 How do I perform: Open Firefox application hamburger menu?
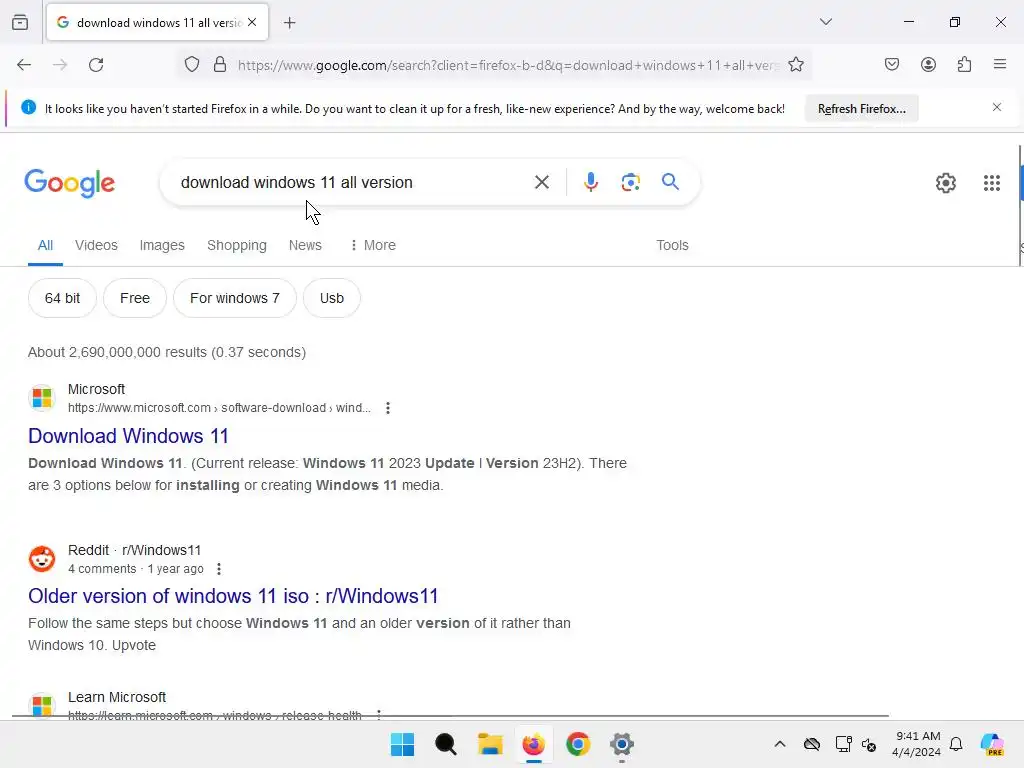tap(999, 64)
